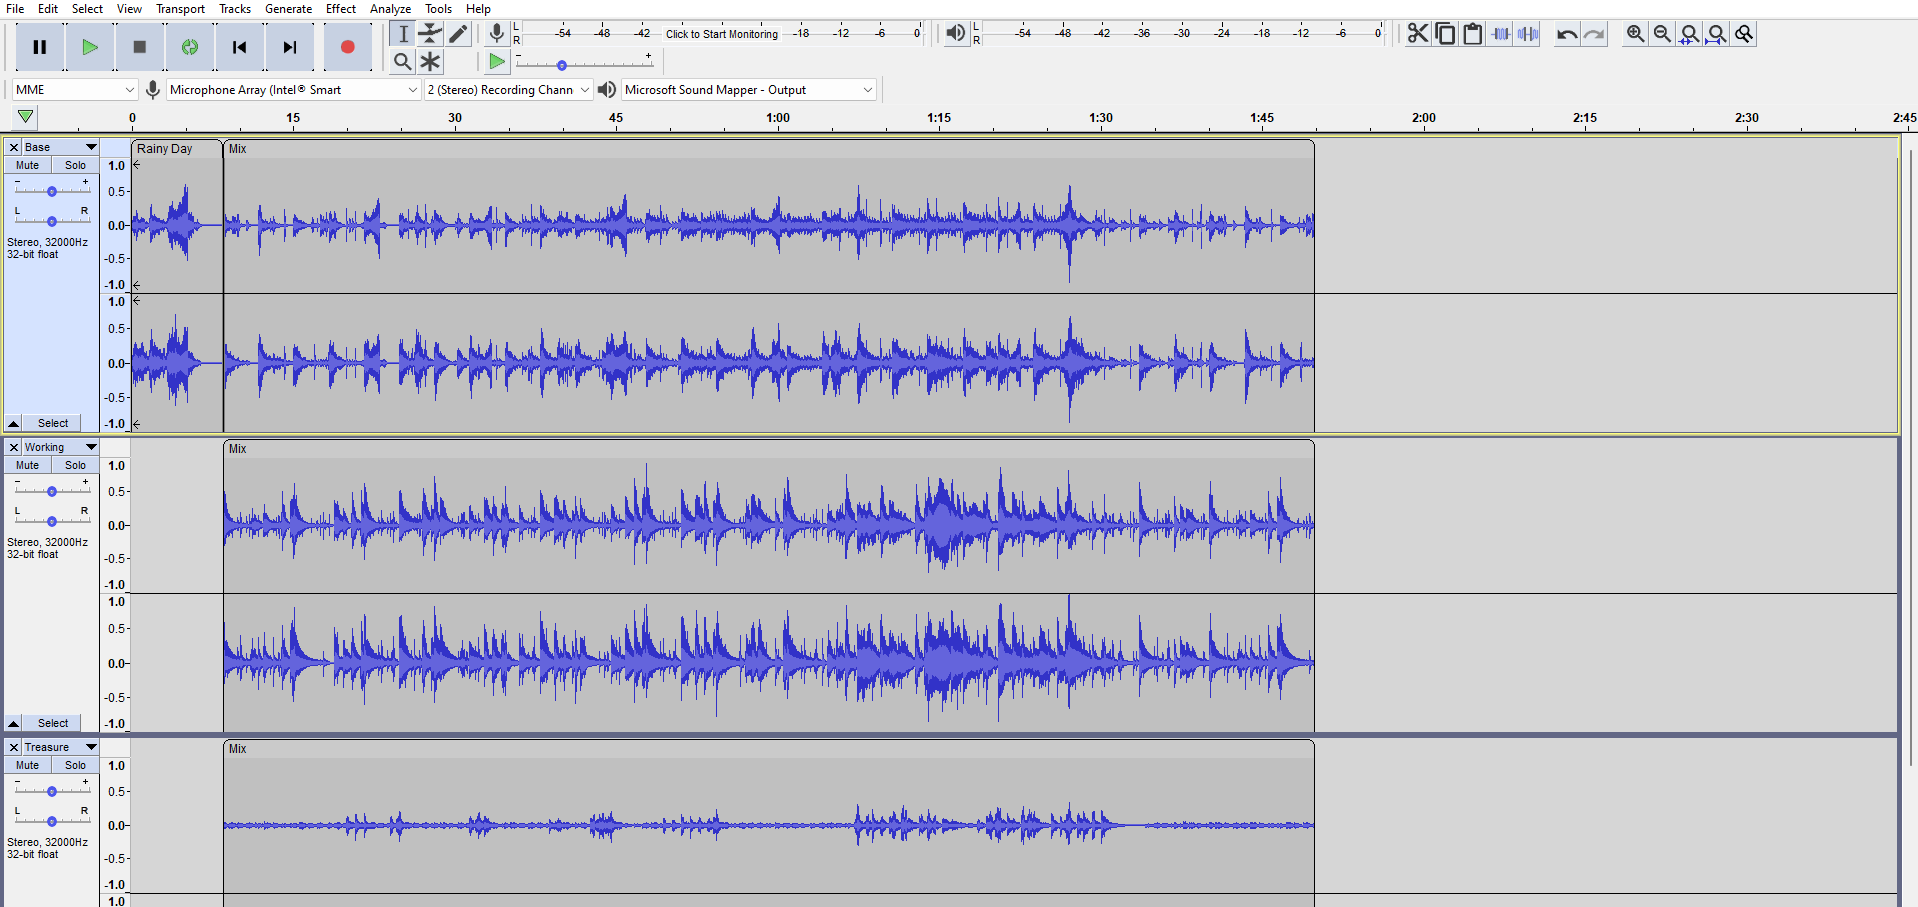This screenshot has height=907, width=1918.
Task: Solo the Working track
Action: click(76, 465)
